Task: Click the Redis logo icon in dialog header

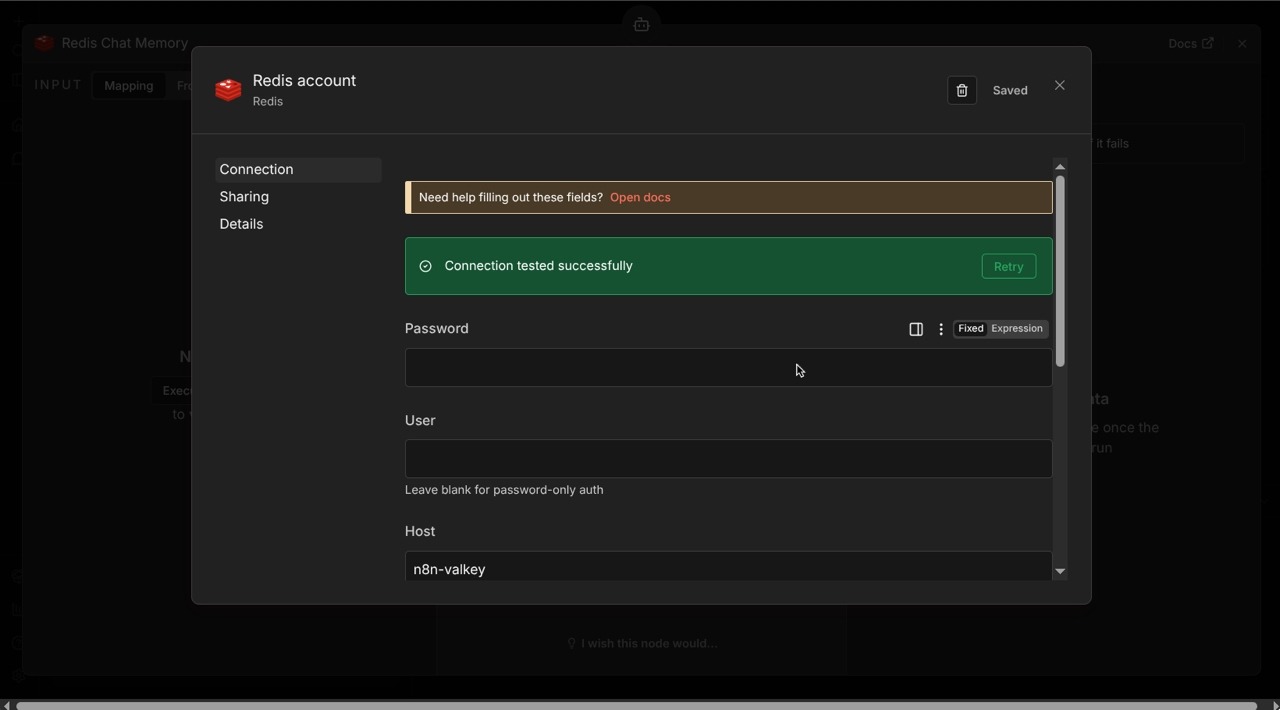Action: [x=228, y=90]
